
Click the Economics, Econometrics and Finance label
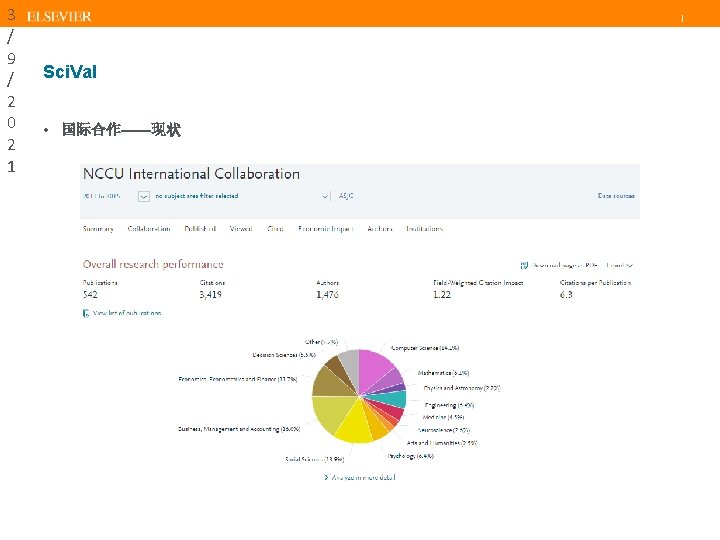(x=237, y=379)
